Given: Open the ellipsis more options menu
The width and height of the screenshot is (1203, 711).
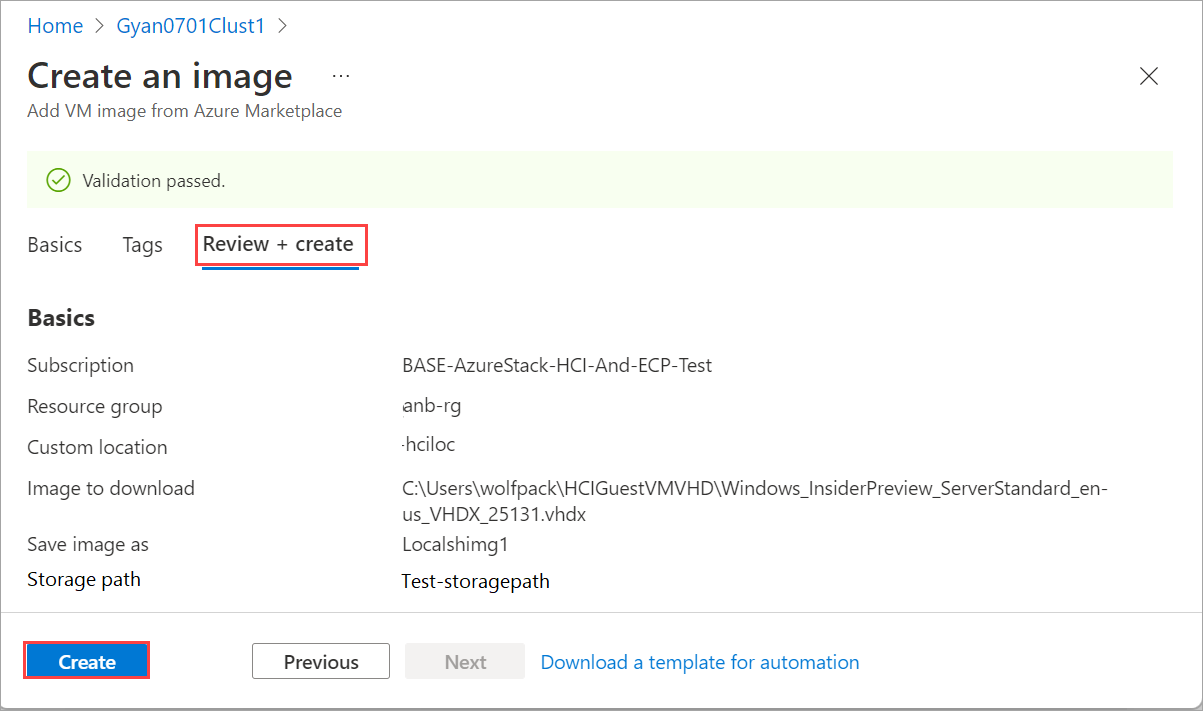Looking at the screenshot, I should coord(341,76).
